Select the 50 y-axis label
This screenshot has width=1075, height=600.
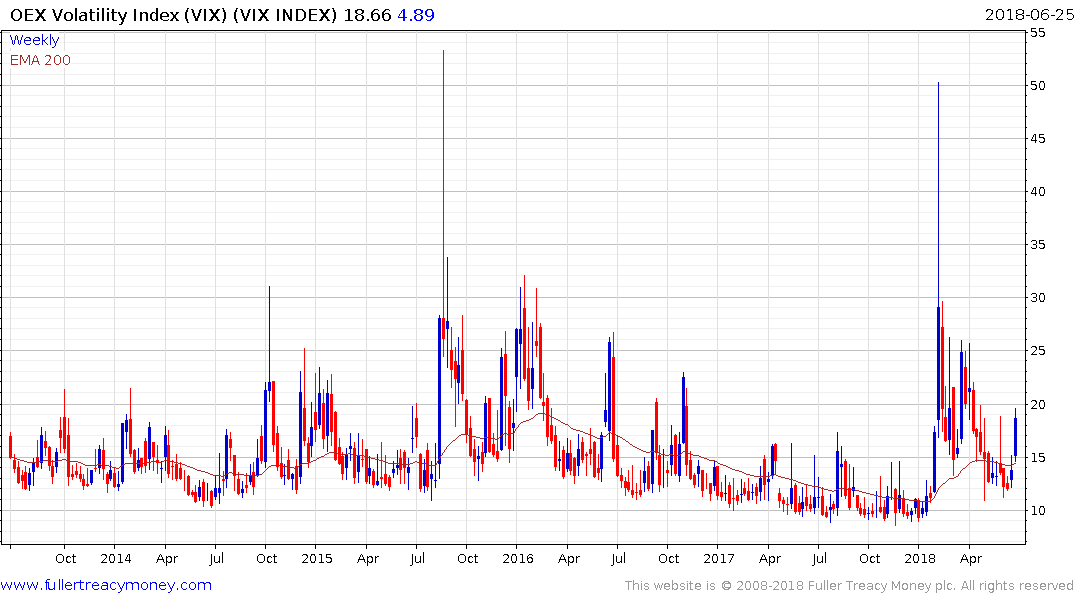pyautogui.click(x=1037, y=86)
